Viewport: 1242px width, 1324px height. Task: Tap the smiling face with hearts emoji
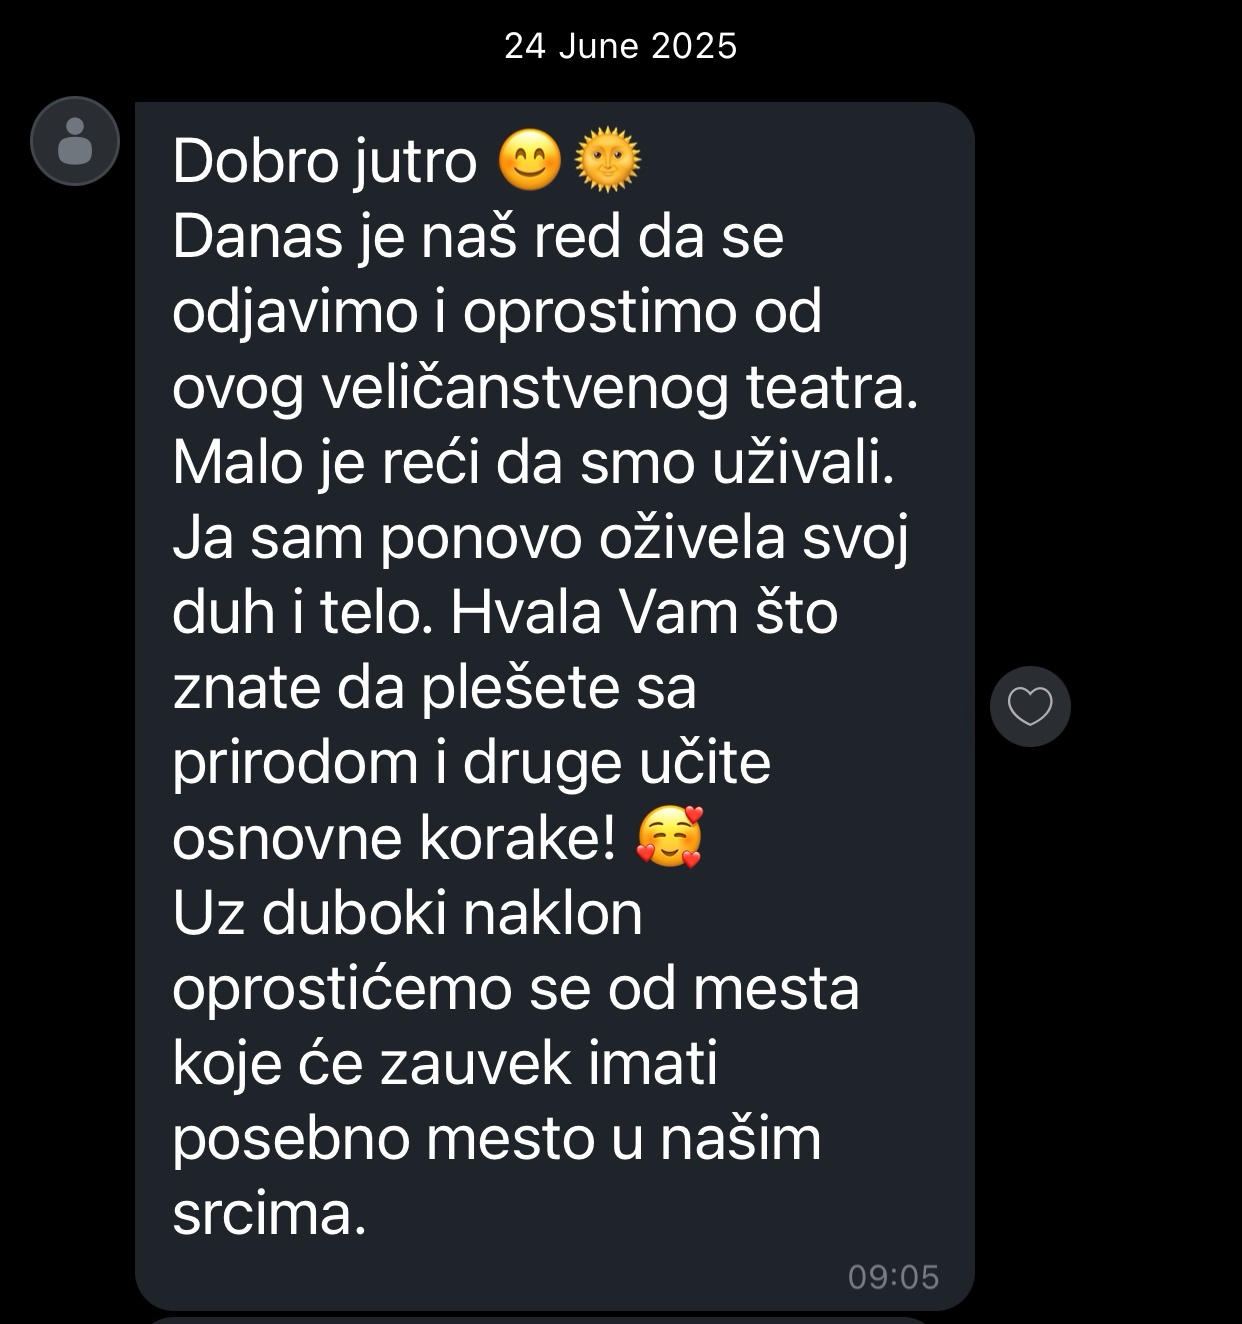point(669,838)
